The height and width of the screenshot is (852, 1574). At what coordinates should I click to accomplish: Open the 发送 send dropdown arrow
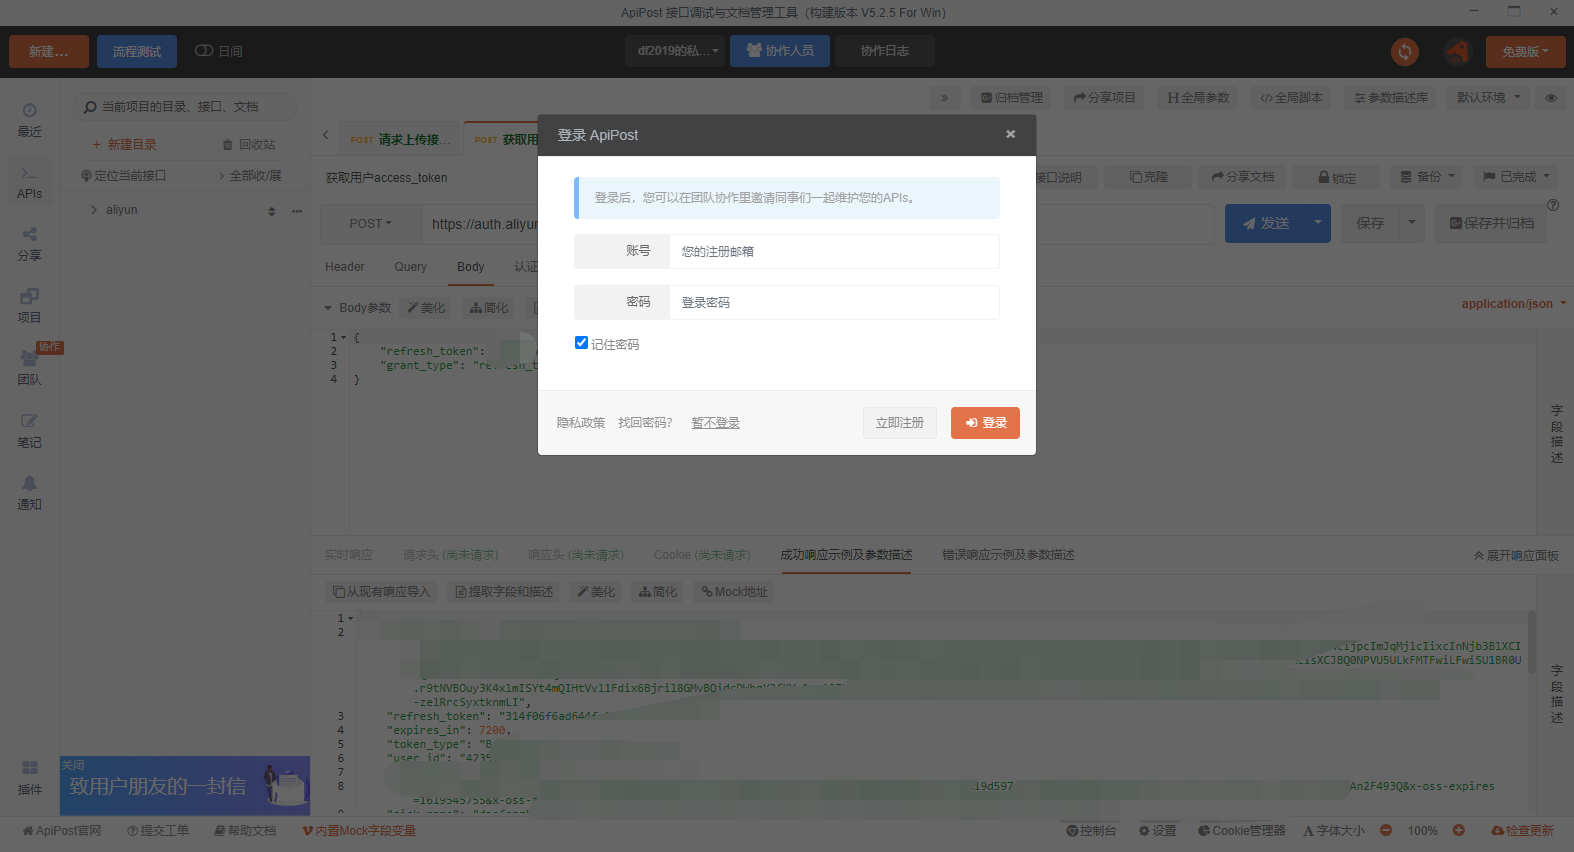pos(1318,223)
